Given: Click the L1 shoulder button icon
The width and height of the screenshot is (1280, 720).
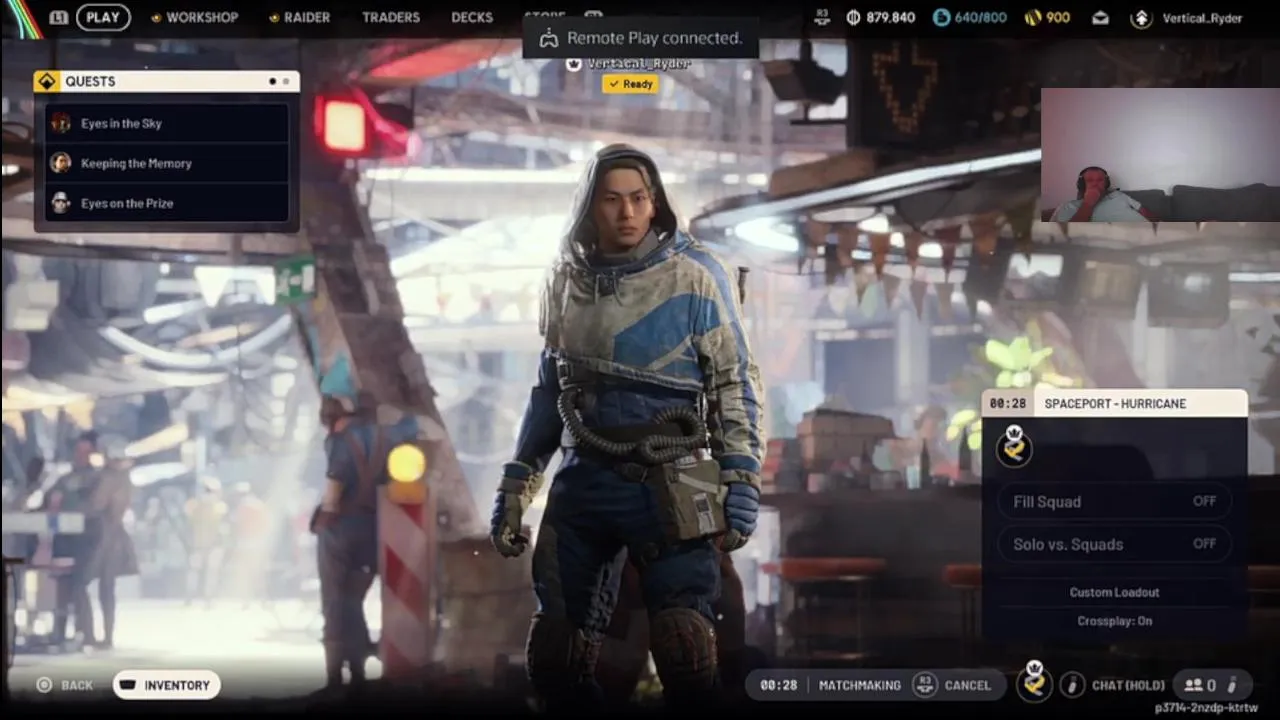Looking at the screenshot, I should pyautogui.click(x=59, y=17).
